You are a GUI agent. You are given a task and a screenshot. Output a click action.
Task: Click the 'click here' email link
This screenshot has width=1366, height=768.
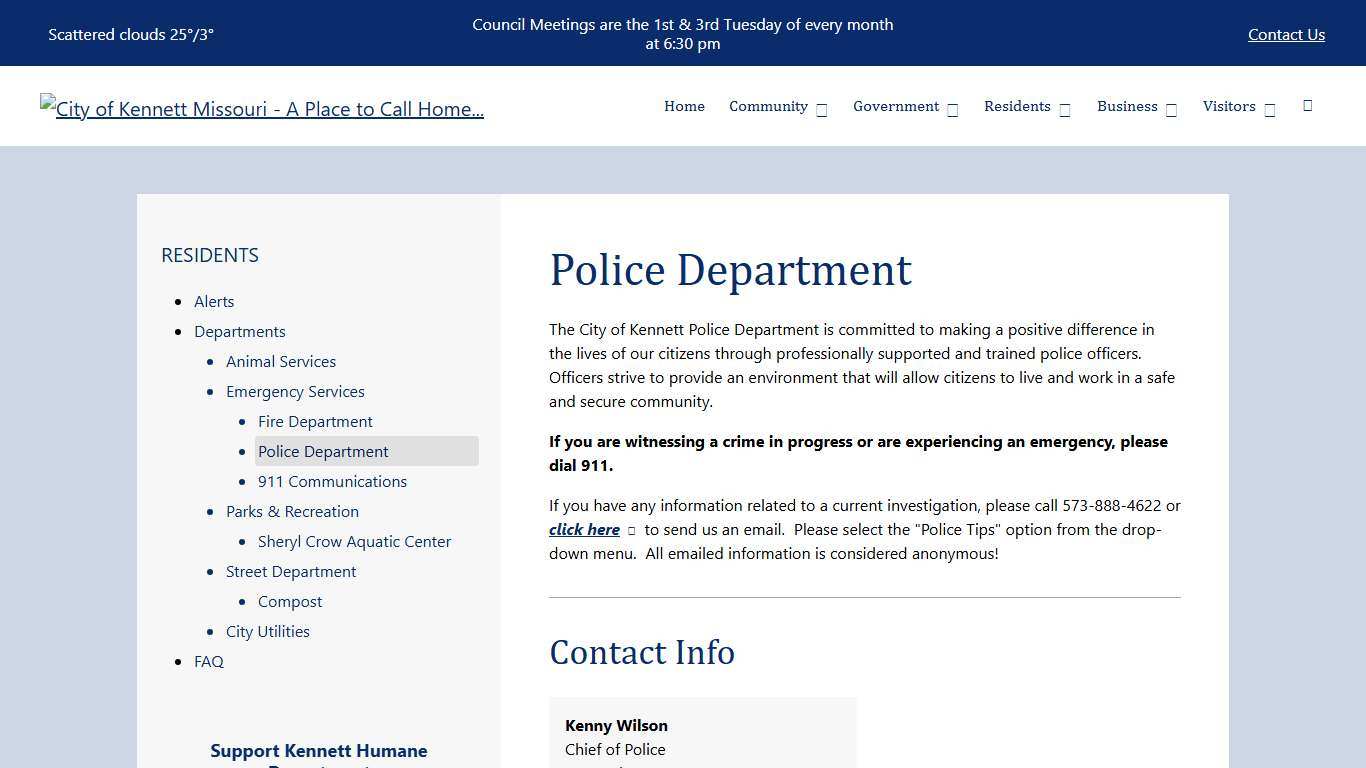[584, 529]
